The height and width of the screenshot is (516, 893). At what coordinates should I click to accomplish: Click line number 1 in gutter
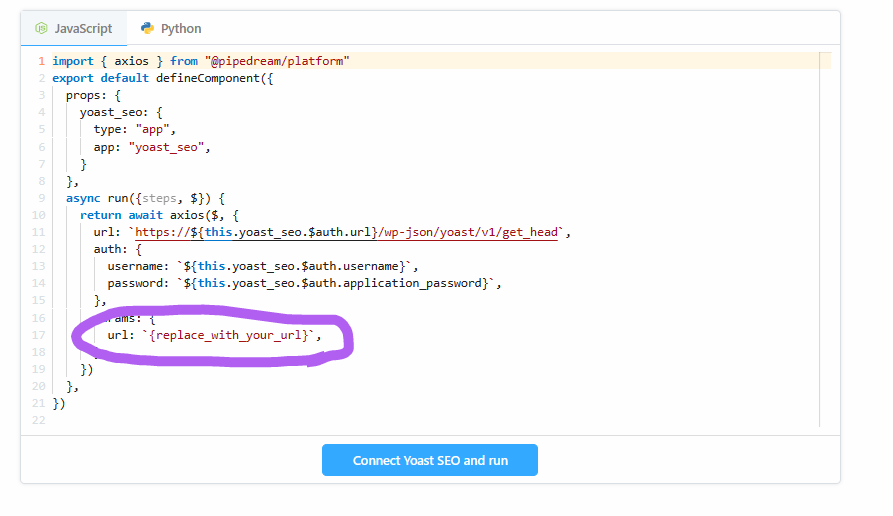tap(41, 61)
